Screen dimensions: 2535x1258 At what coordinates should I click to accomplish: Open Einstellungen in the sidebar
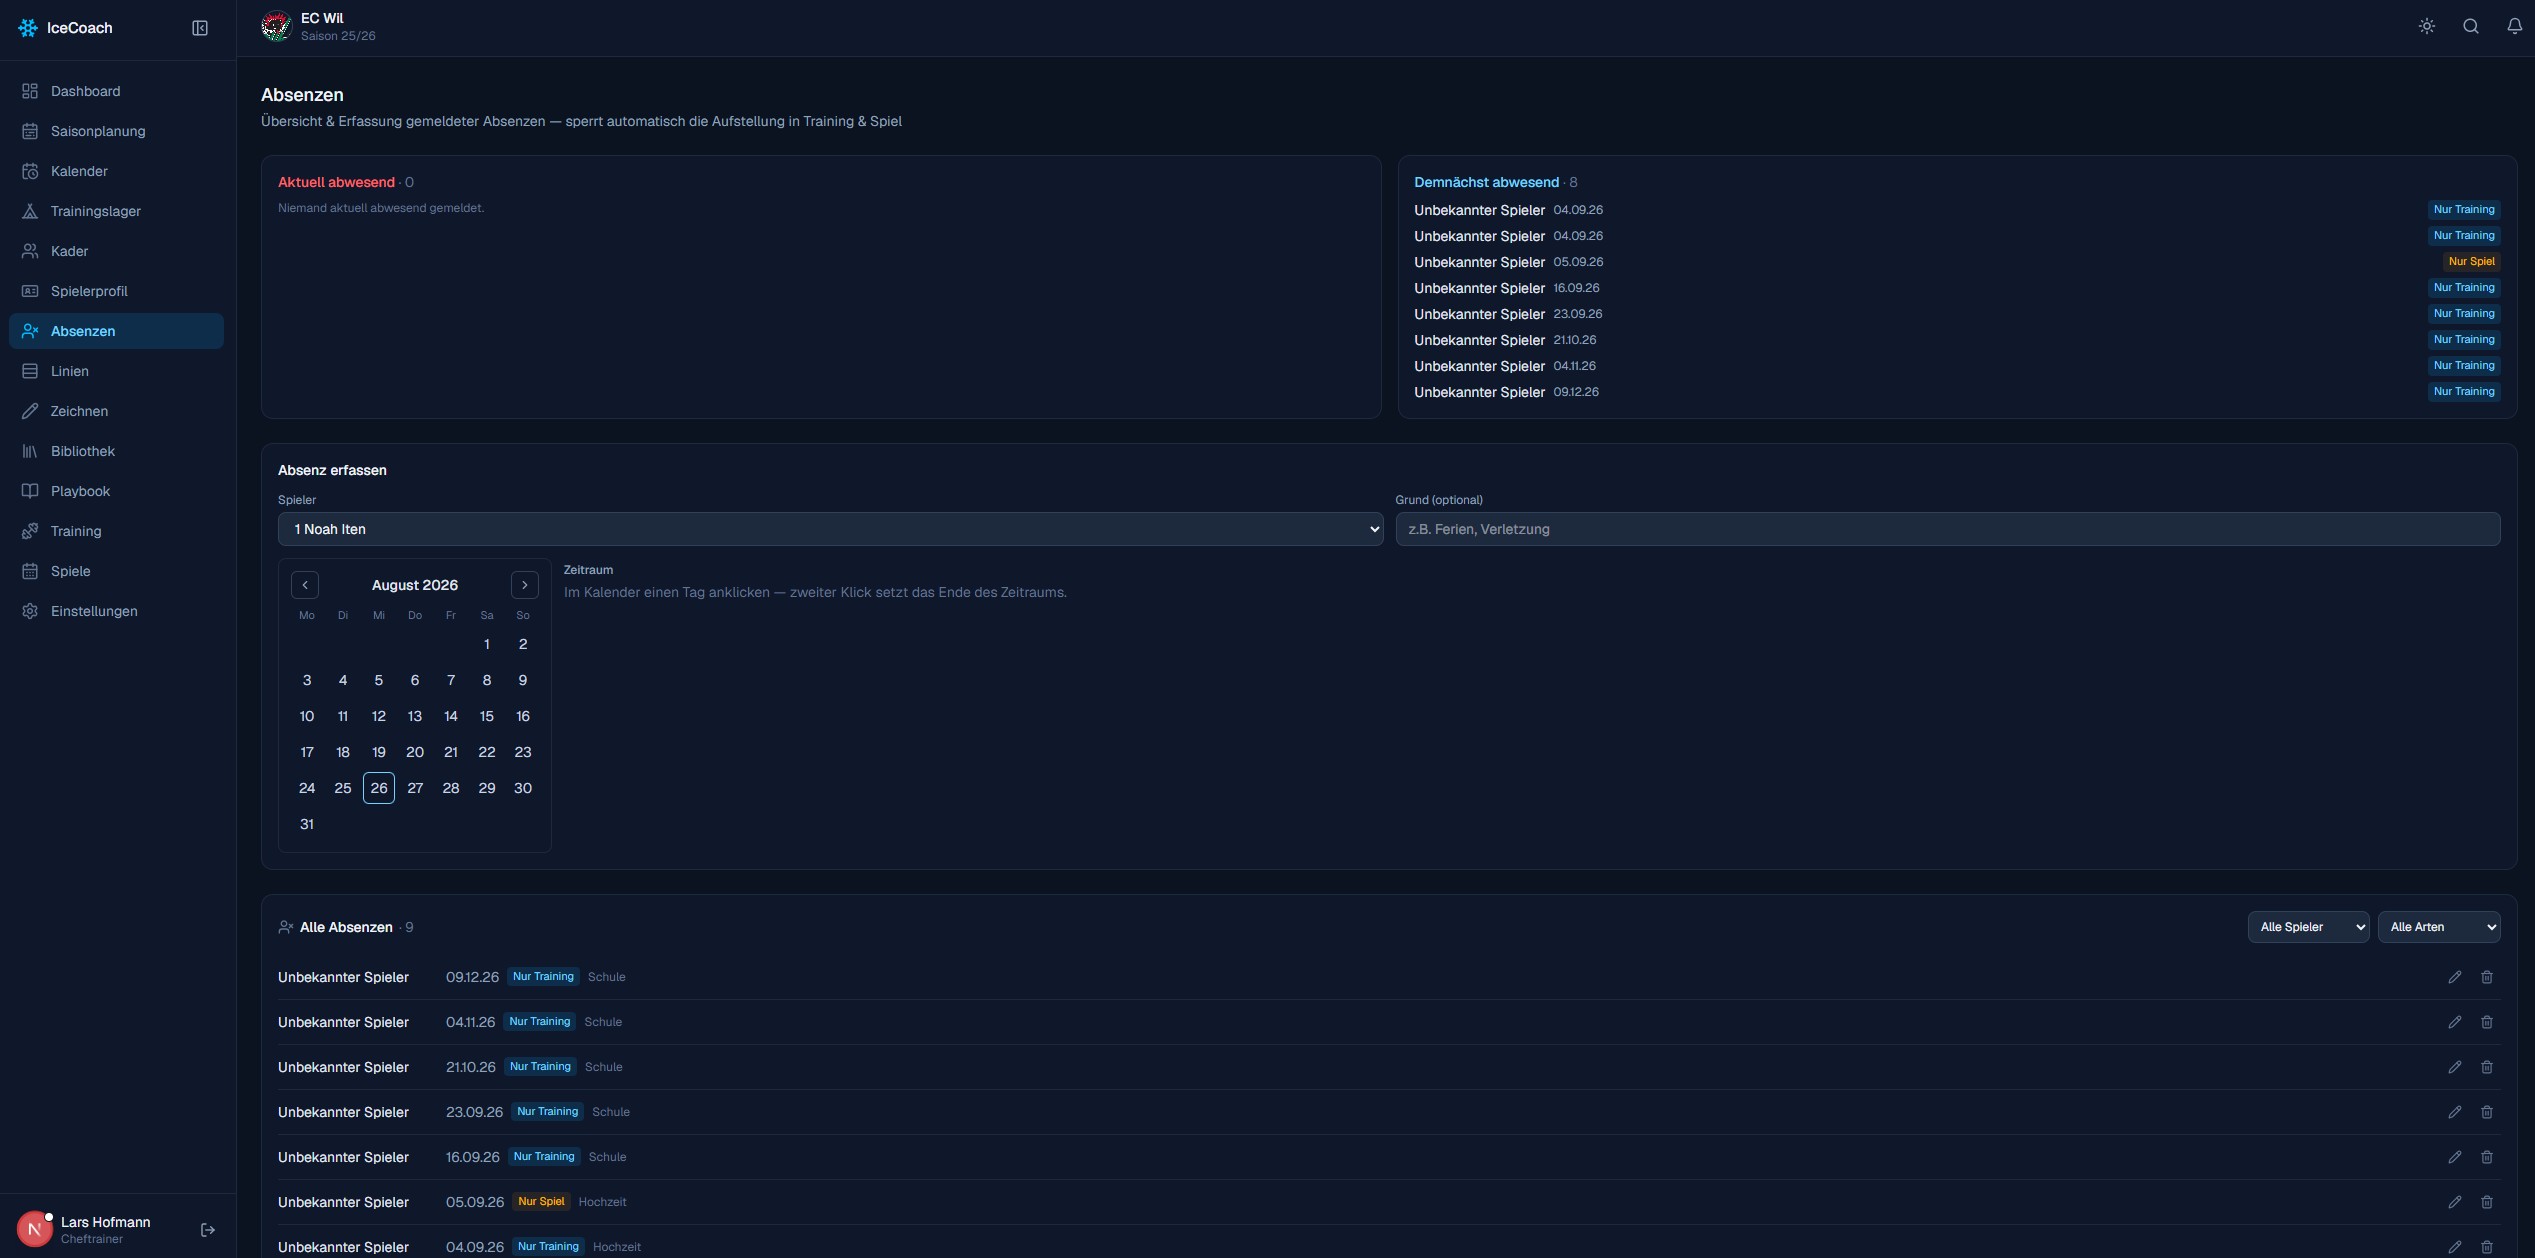point(116,611)
